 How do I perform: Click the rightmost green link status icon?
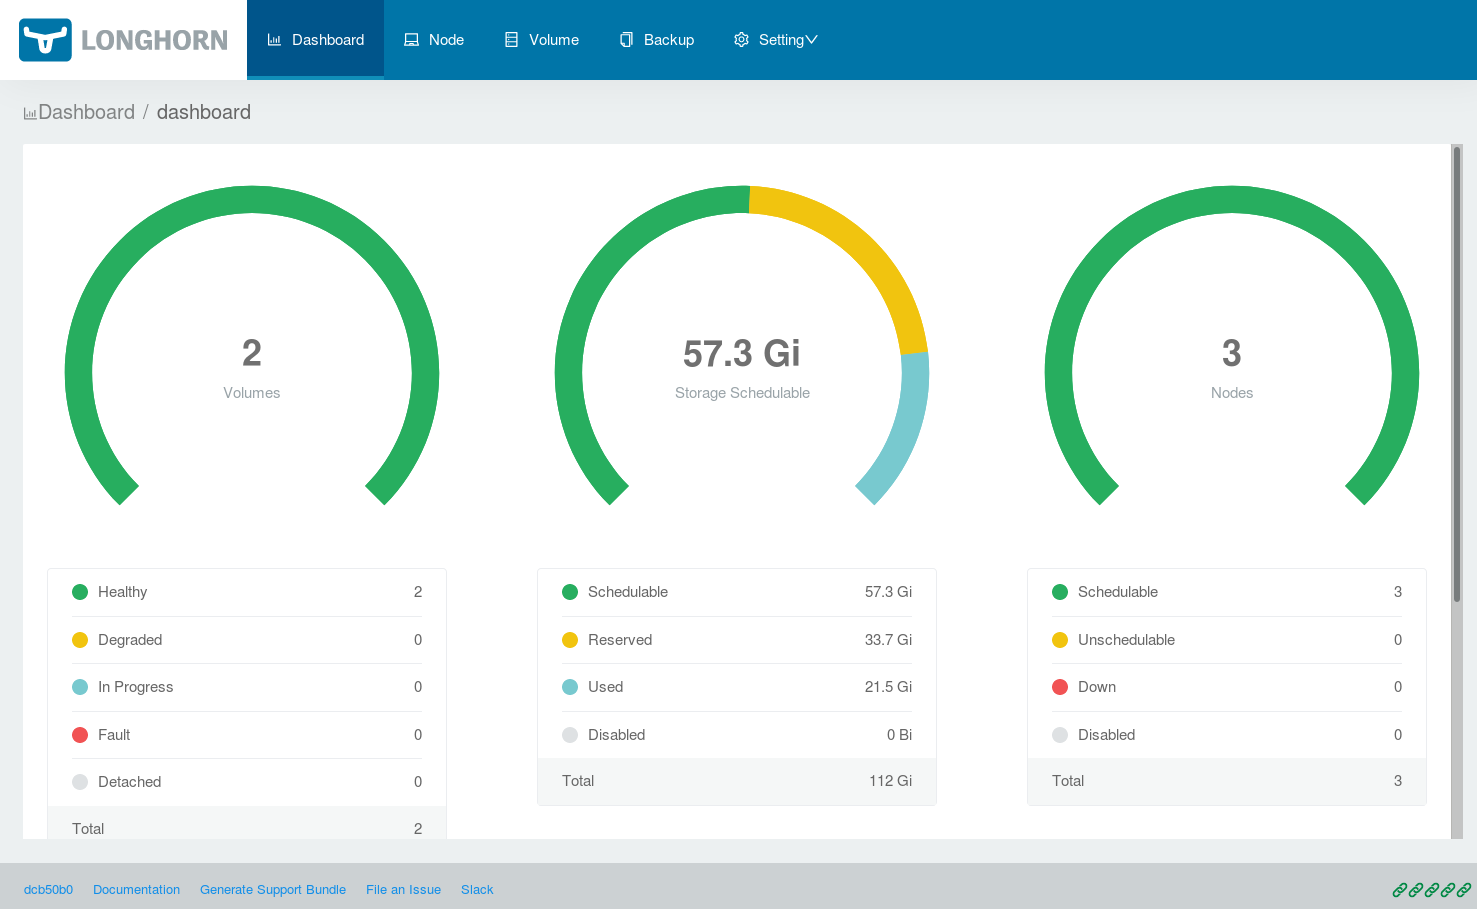point(1464,890)
